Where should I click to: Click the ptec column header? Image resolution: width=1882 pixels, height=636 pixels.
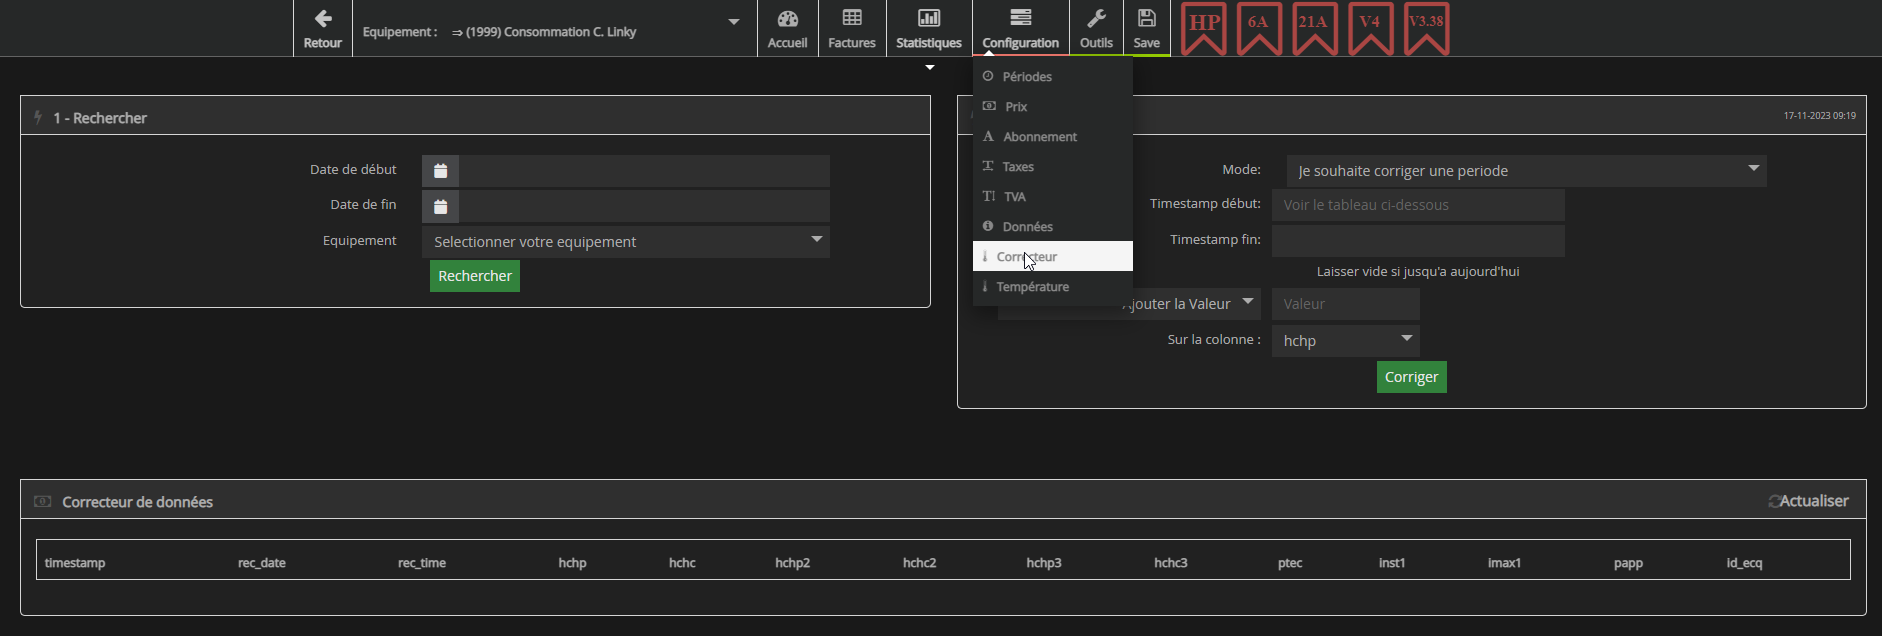[1290, 563]
